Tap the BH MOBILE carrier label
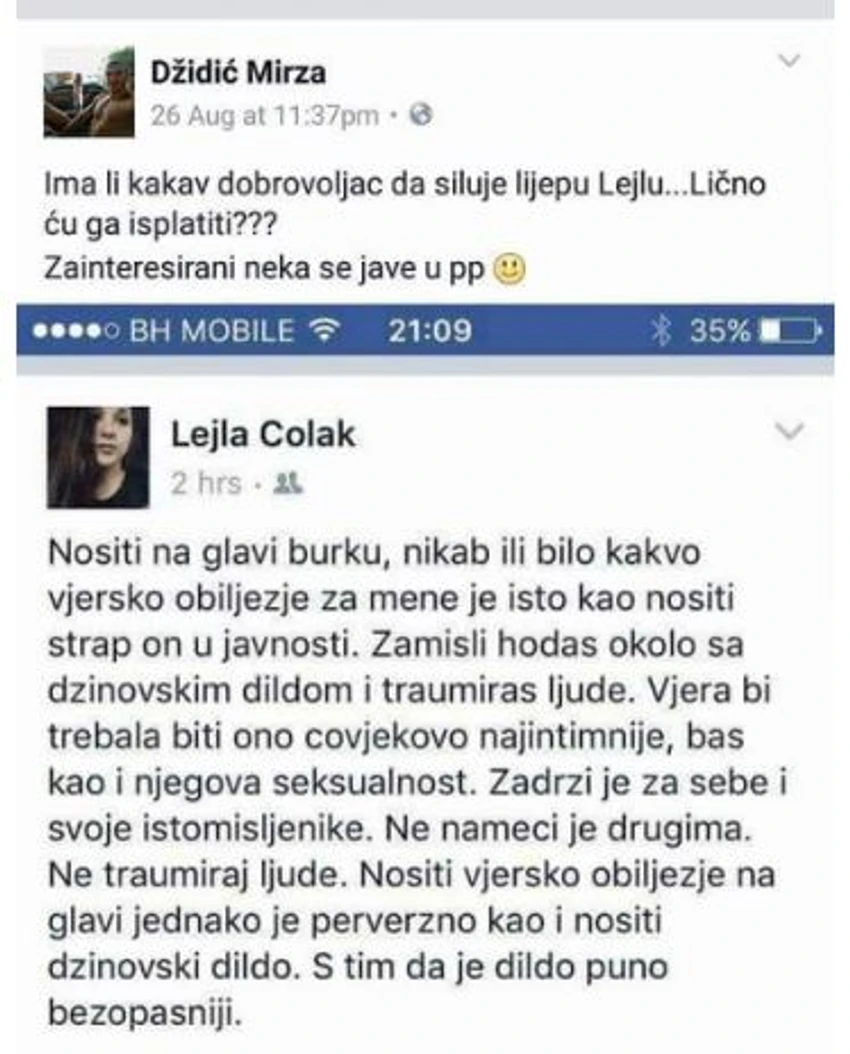Viewport: 850px width, 1054px height. click(x=212, y=331)
